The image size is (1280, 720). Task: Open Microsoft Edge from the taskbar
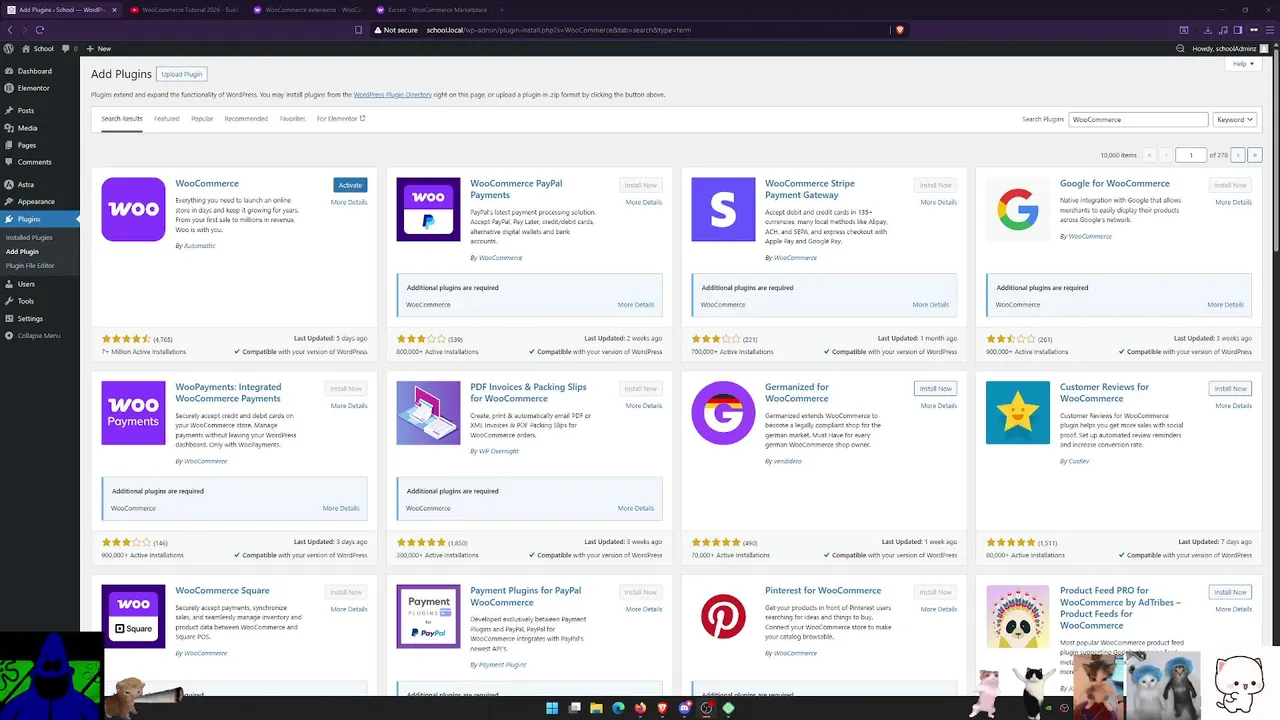point(618,708)
